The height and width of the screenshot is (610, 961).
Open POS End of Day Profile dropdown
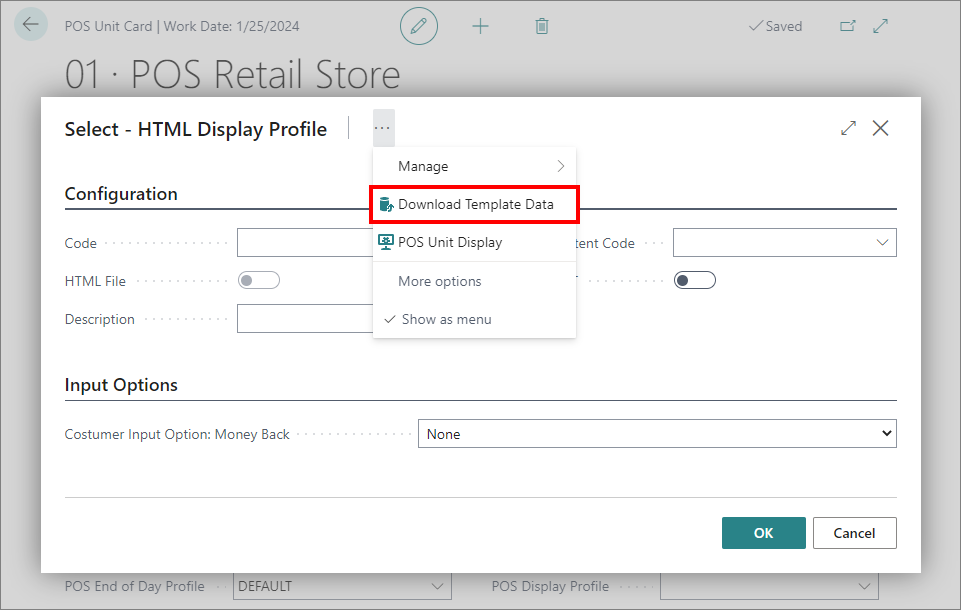437,587
